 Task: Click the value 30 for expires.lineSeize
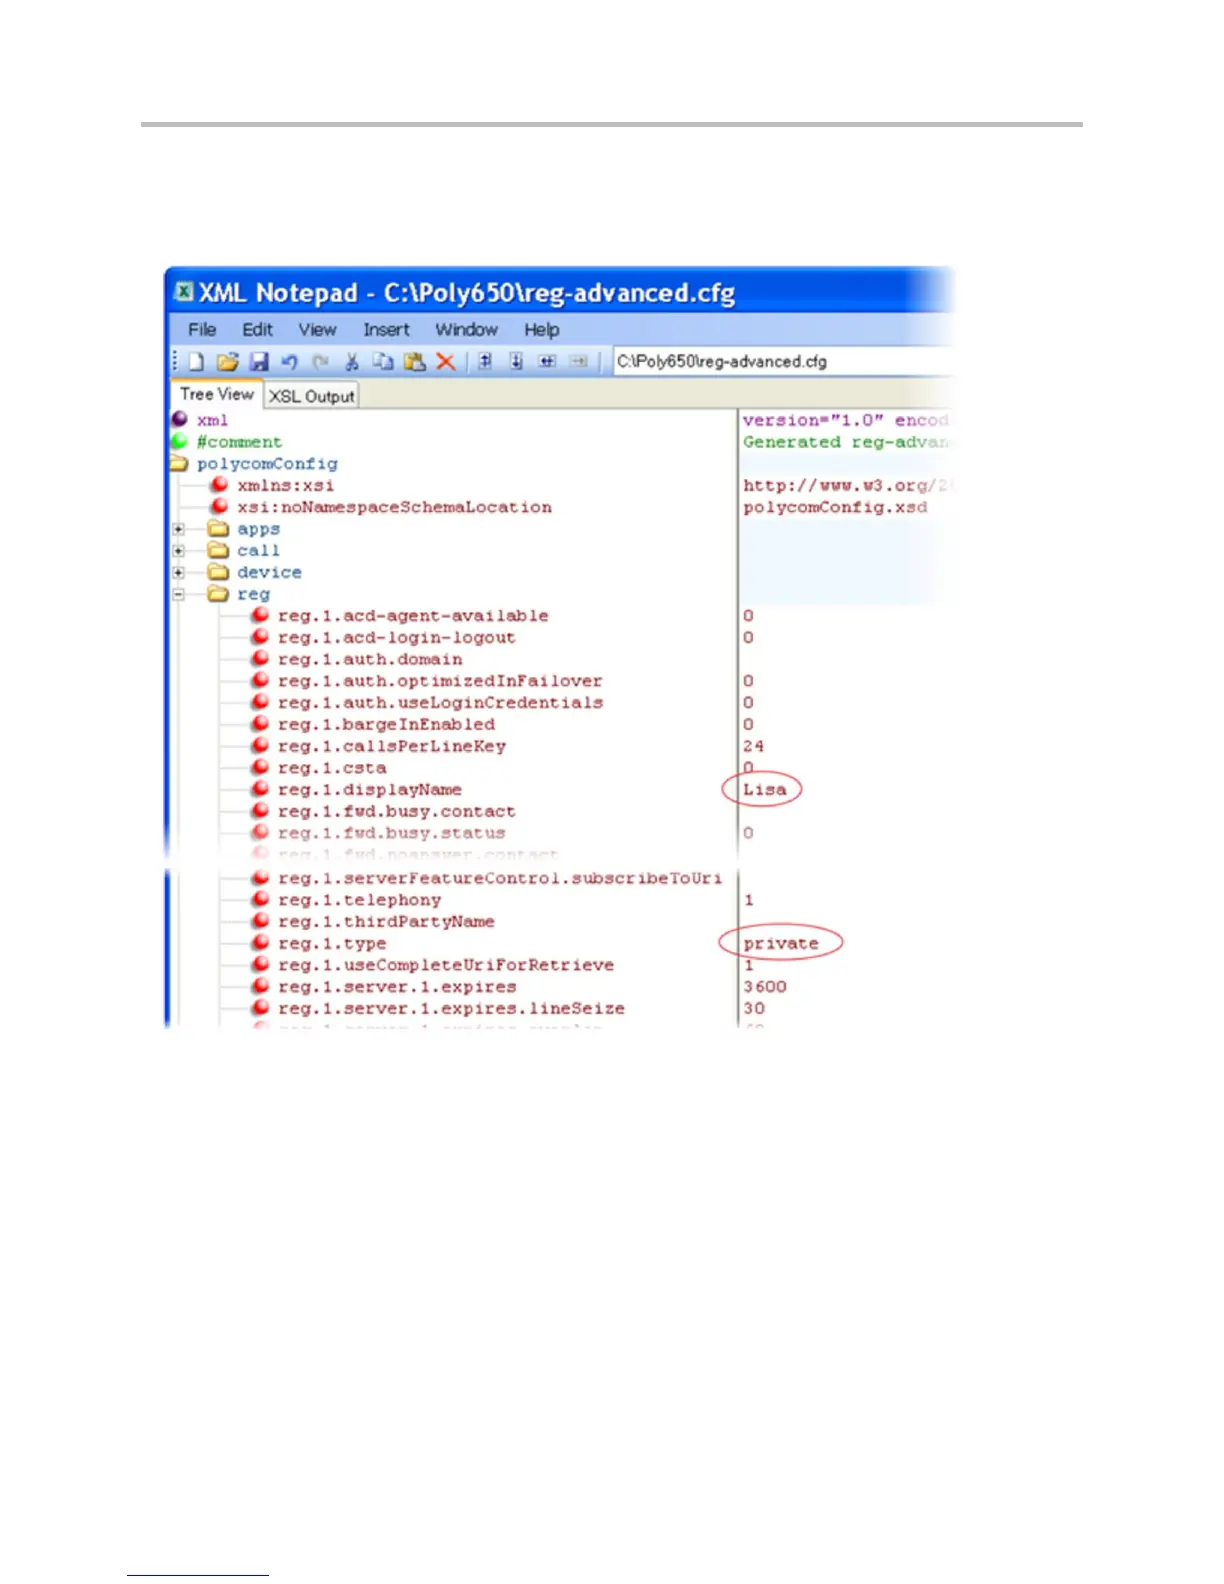click(x=754, y=1009)
